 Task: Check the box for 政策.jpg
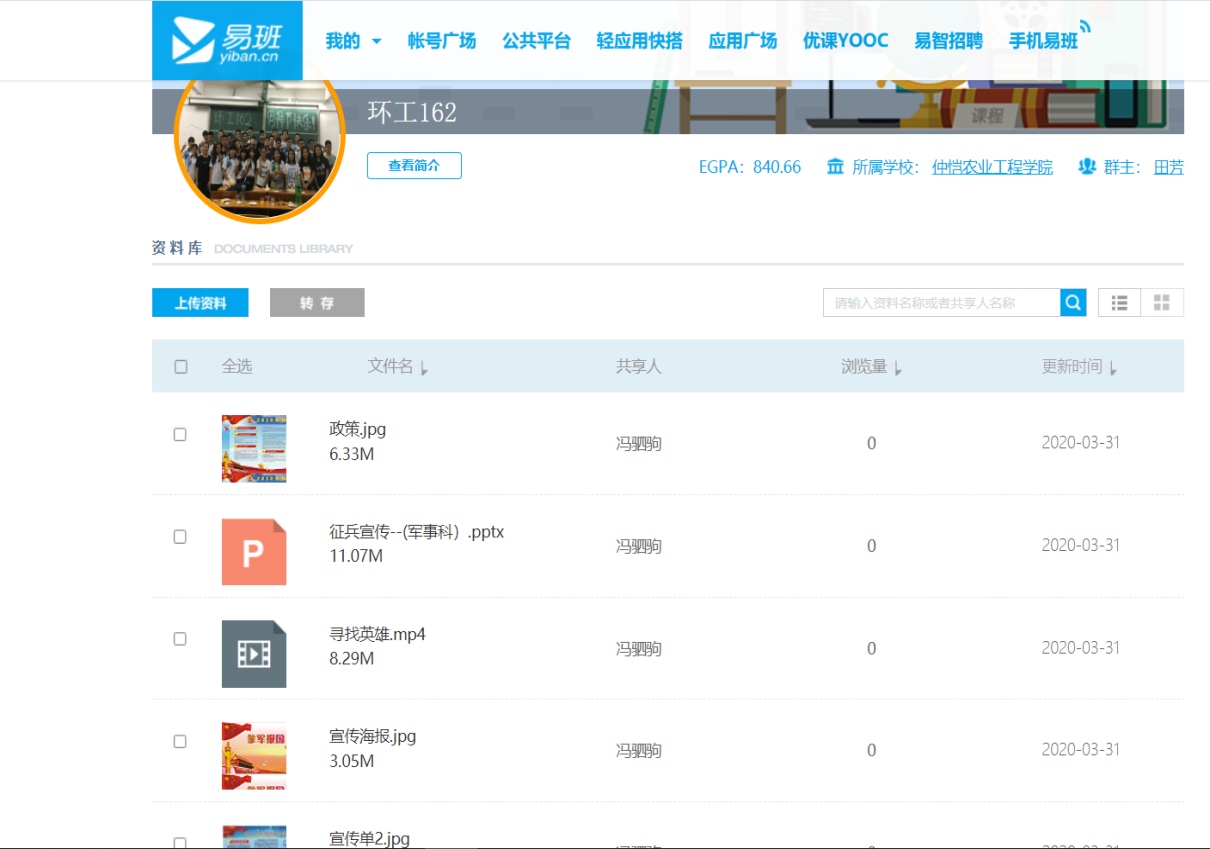(x=180, y=435)
